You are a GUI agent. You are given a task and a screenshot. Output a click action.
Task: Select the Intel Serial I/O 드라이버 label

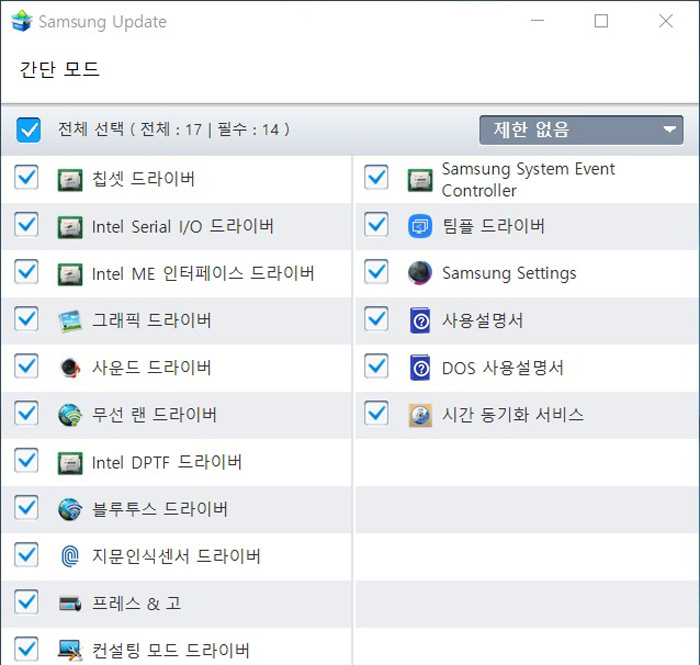click(182, 227)
